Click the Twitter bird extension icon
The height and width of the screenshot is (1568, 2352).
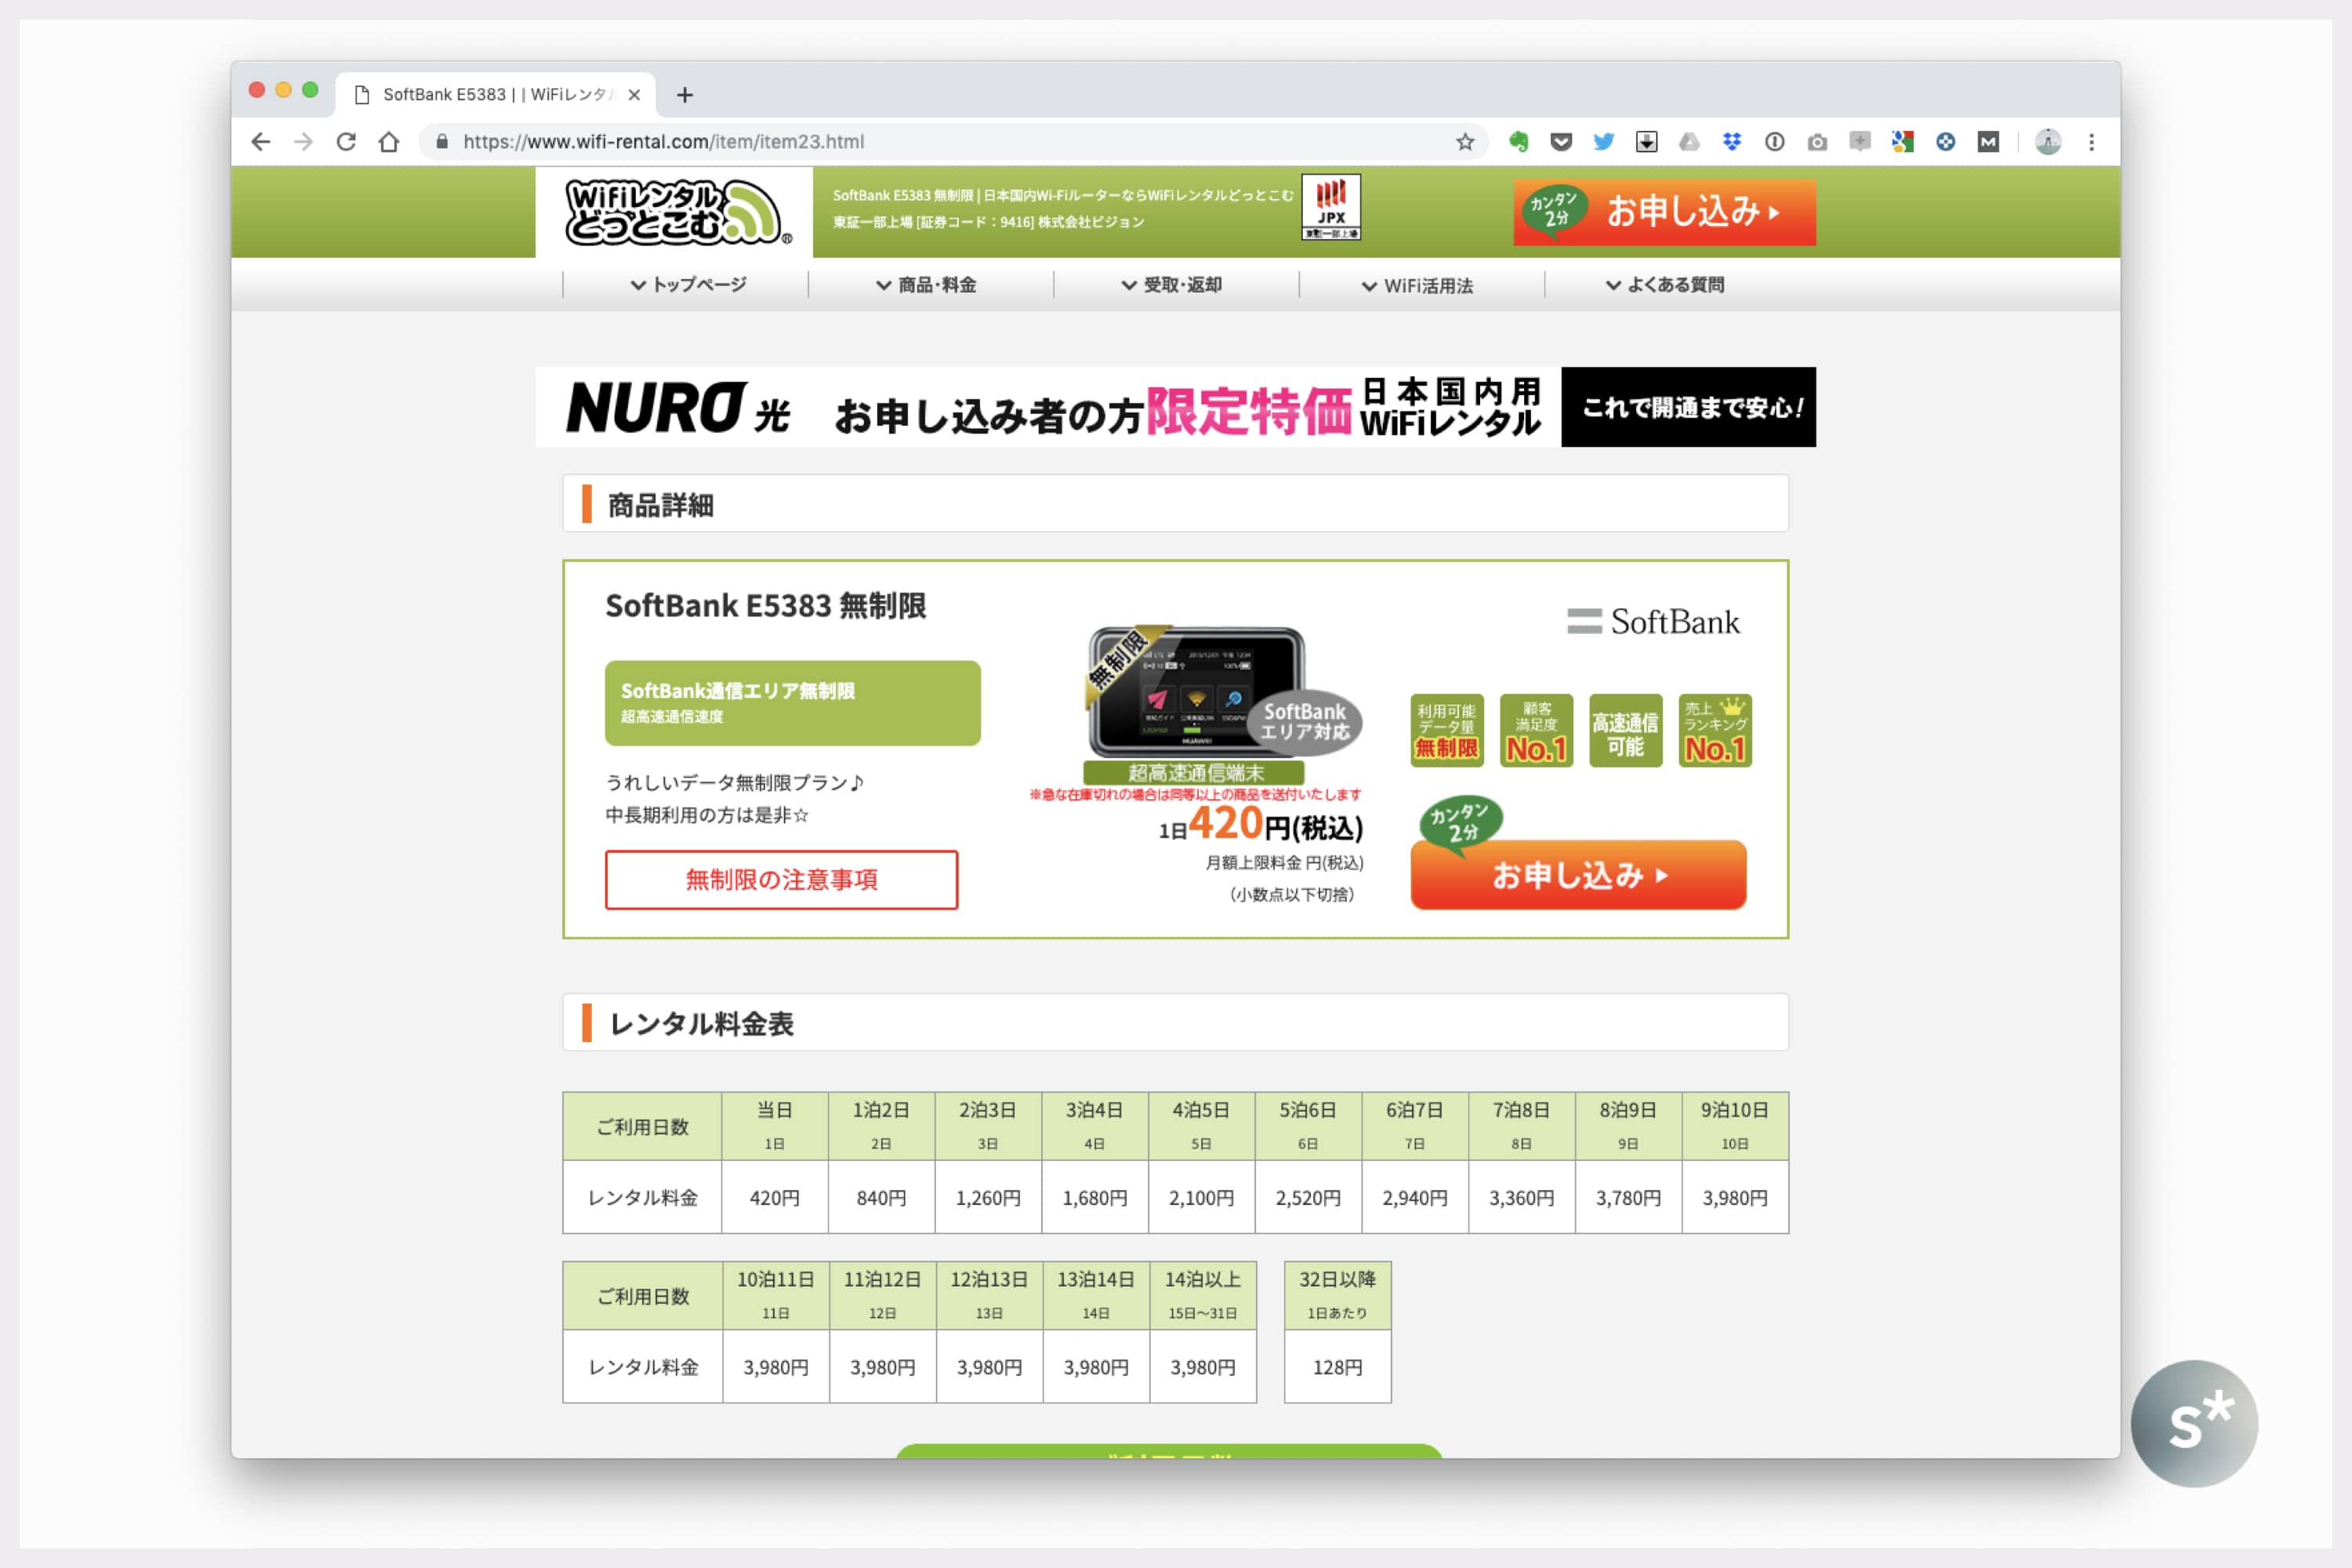(x=1604, y=142)
